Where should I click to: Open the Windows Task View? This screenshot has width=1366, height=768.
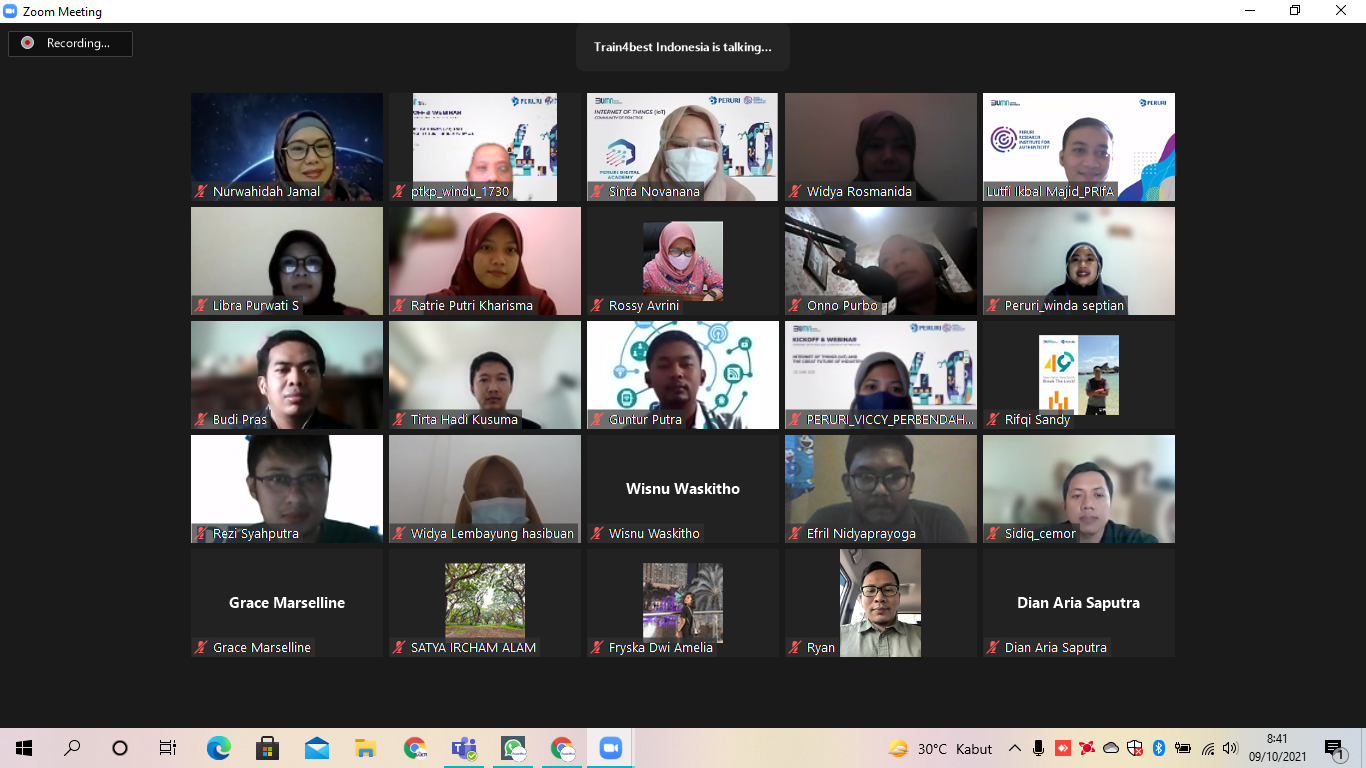click(x=168, y=748)
